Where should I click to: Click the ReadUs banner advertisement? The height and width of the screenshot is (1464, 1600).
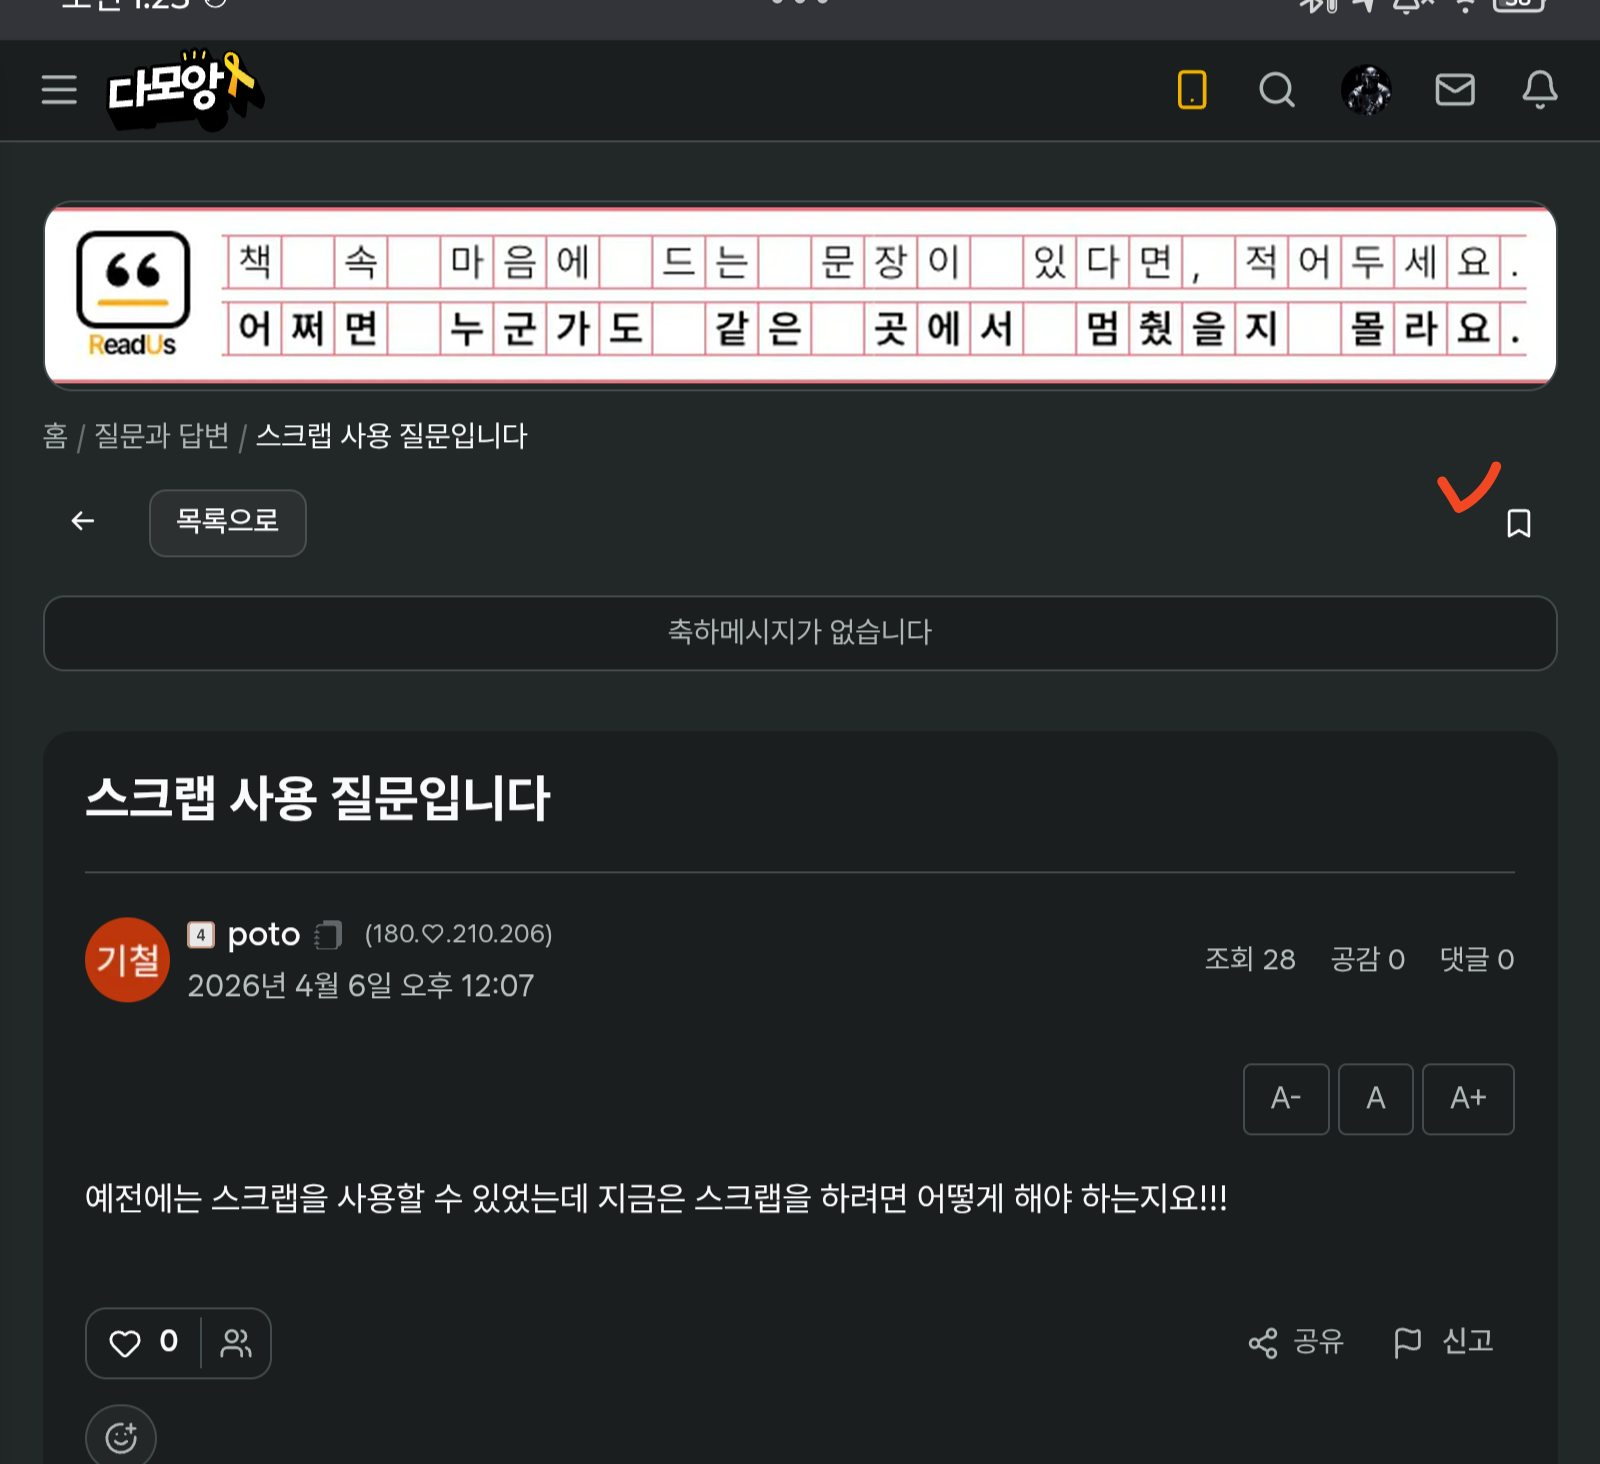point(800,296)
